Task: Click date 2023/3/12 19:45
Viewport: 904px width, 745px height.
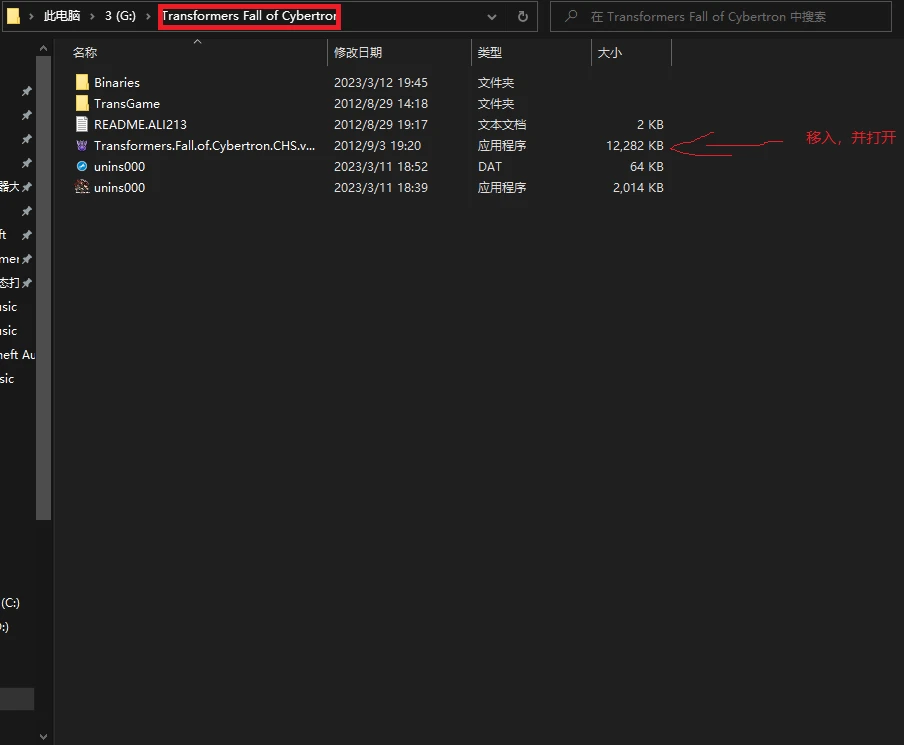Action: [x=381, y=82]
